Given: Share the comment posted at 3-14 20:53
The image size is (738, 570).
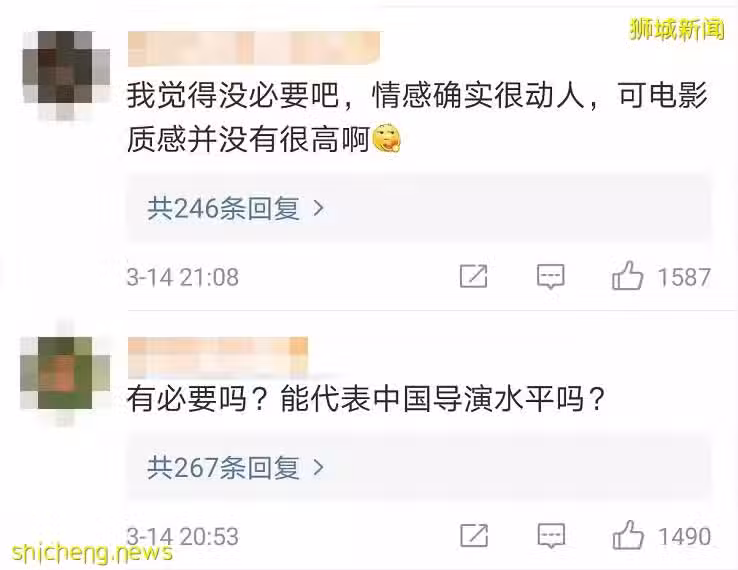Looking at the screenshot, I should [x=473, y=536].
